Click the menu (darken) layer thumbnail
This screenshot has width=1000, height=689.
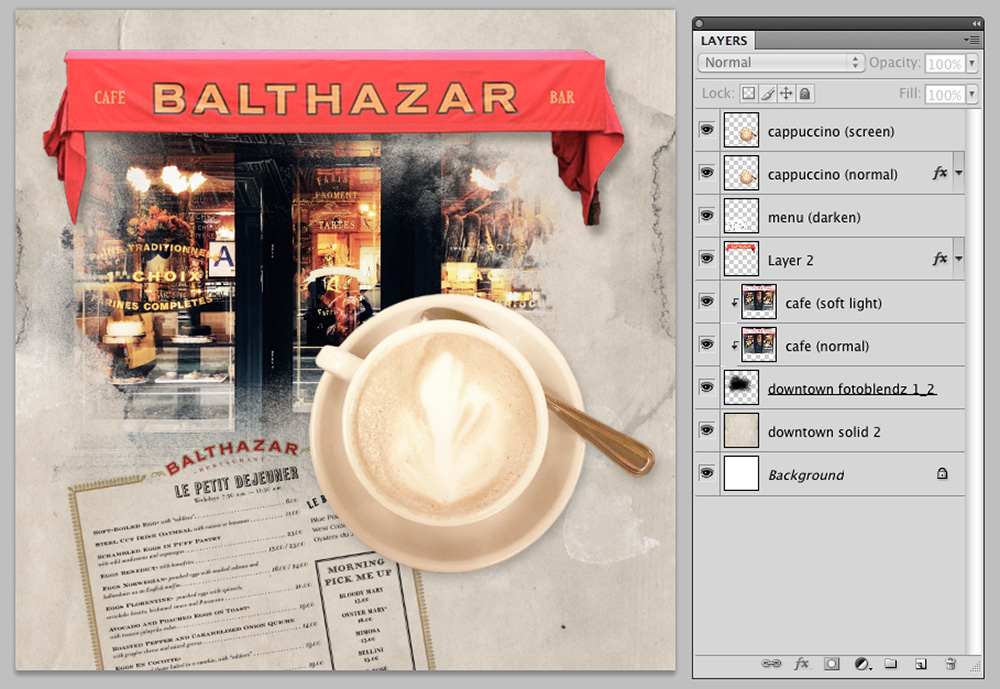coord(741,216)
